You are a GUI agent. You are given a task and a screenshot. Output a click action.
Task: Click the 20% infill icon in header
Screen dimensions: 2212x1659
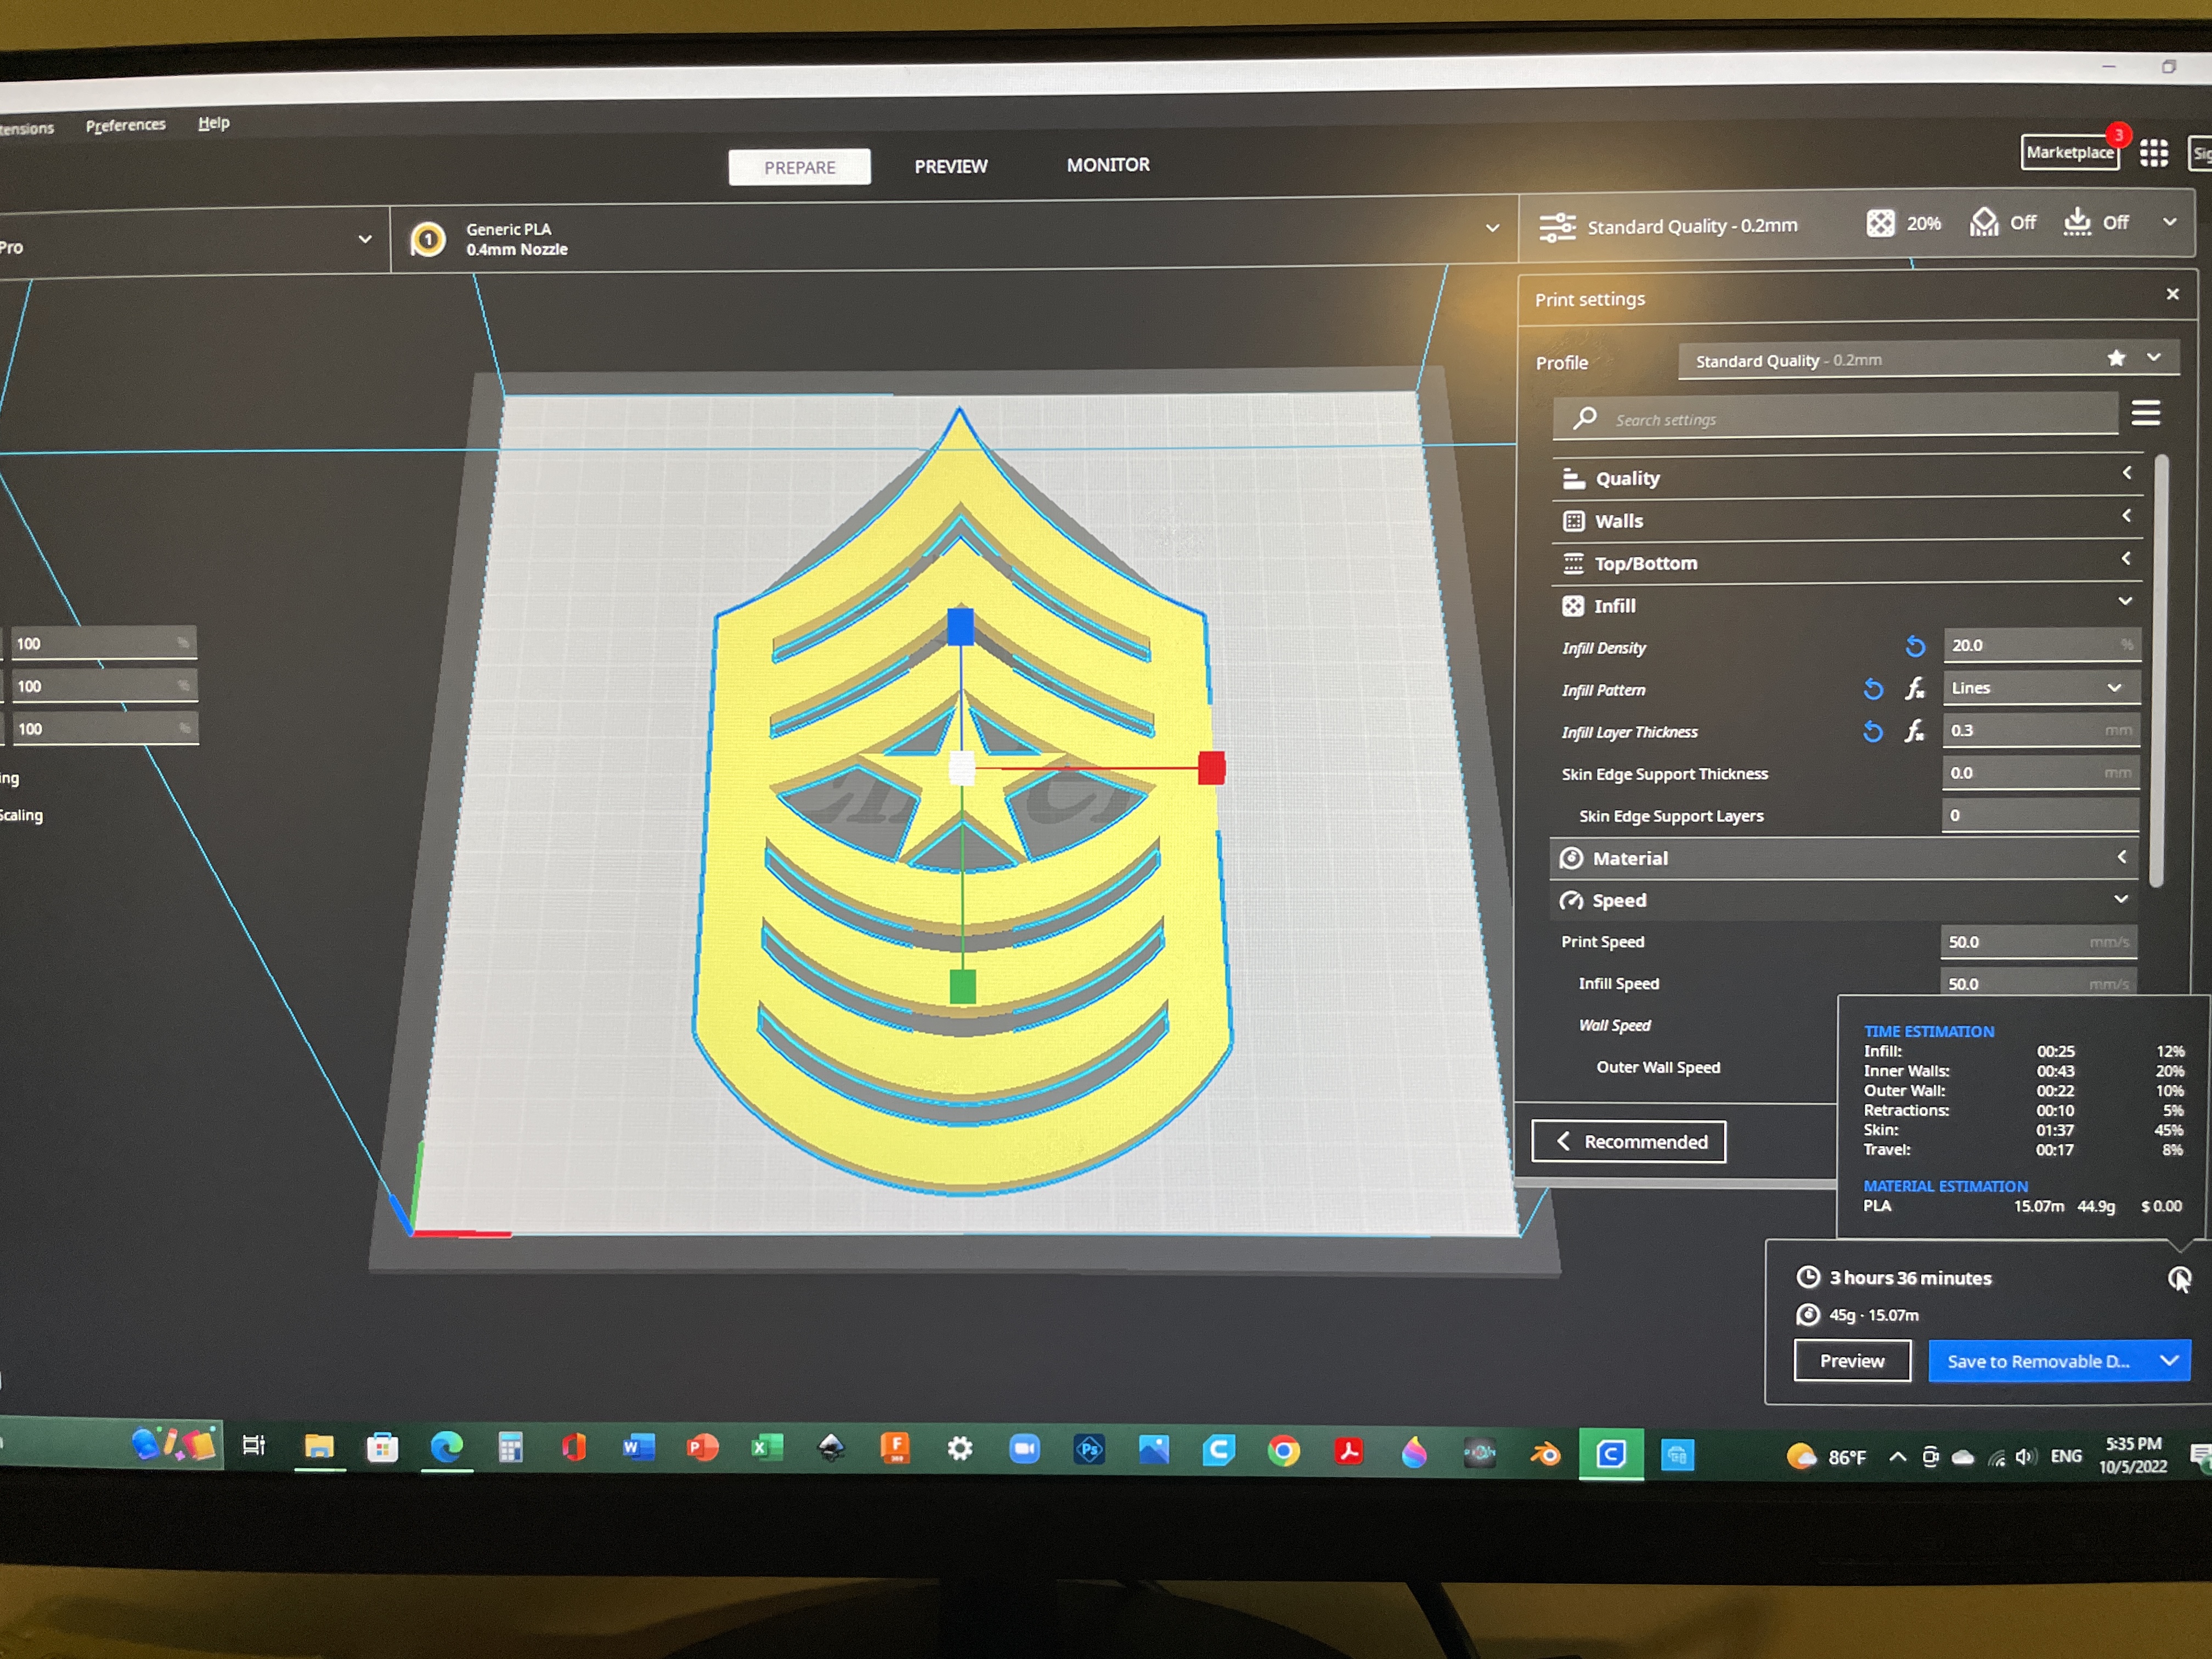tap(1880, 223)
